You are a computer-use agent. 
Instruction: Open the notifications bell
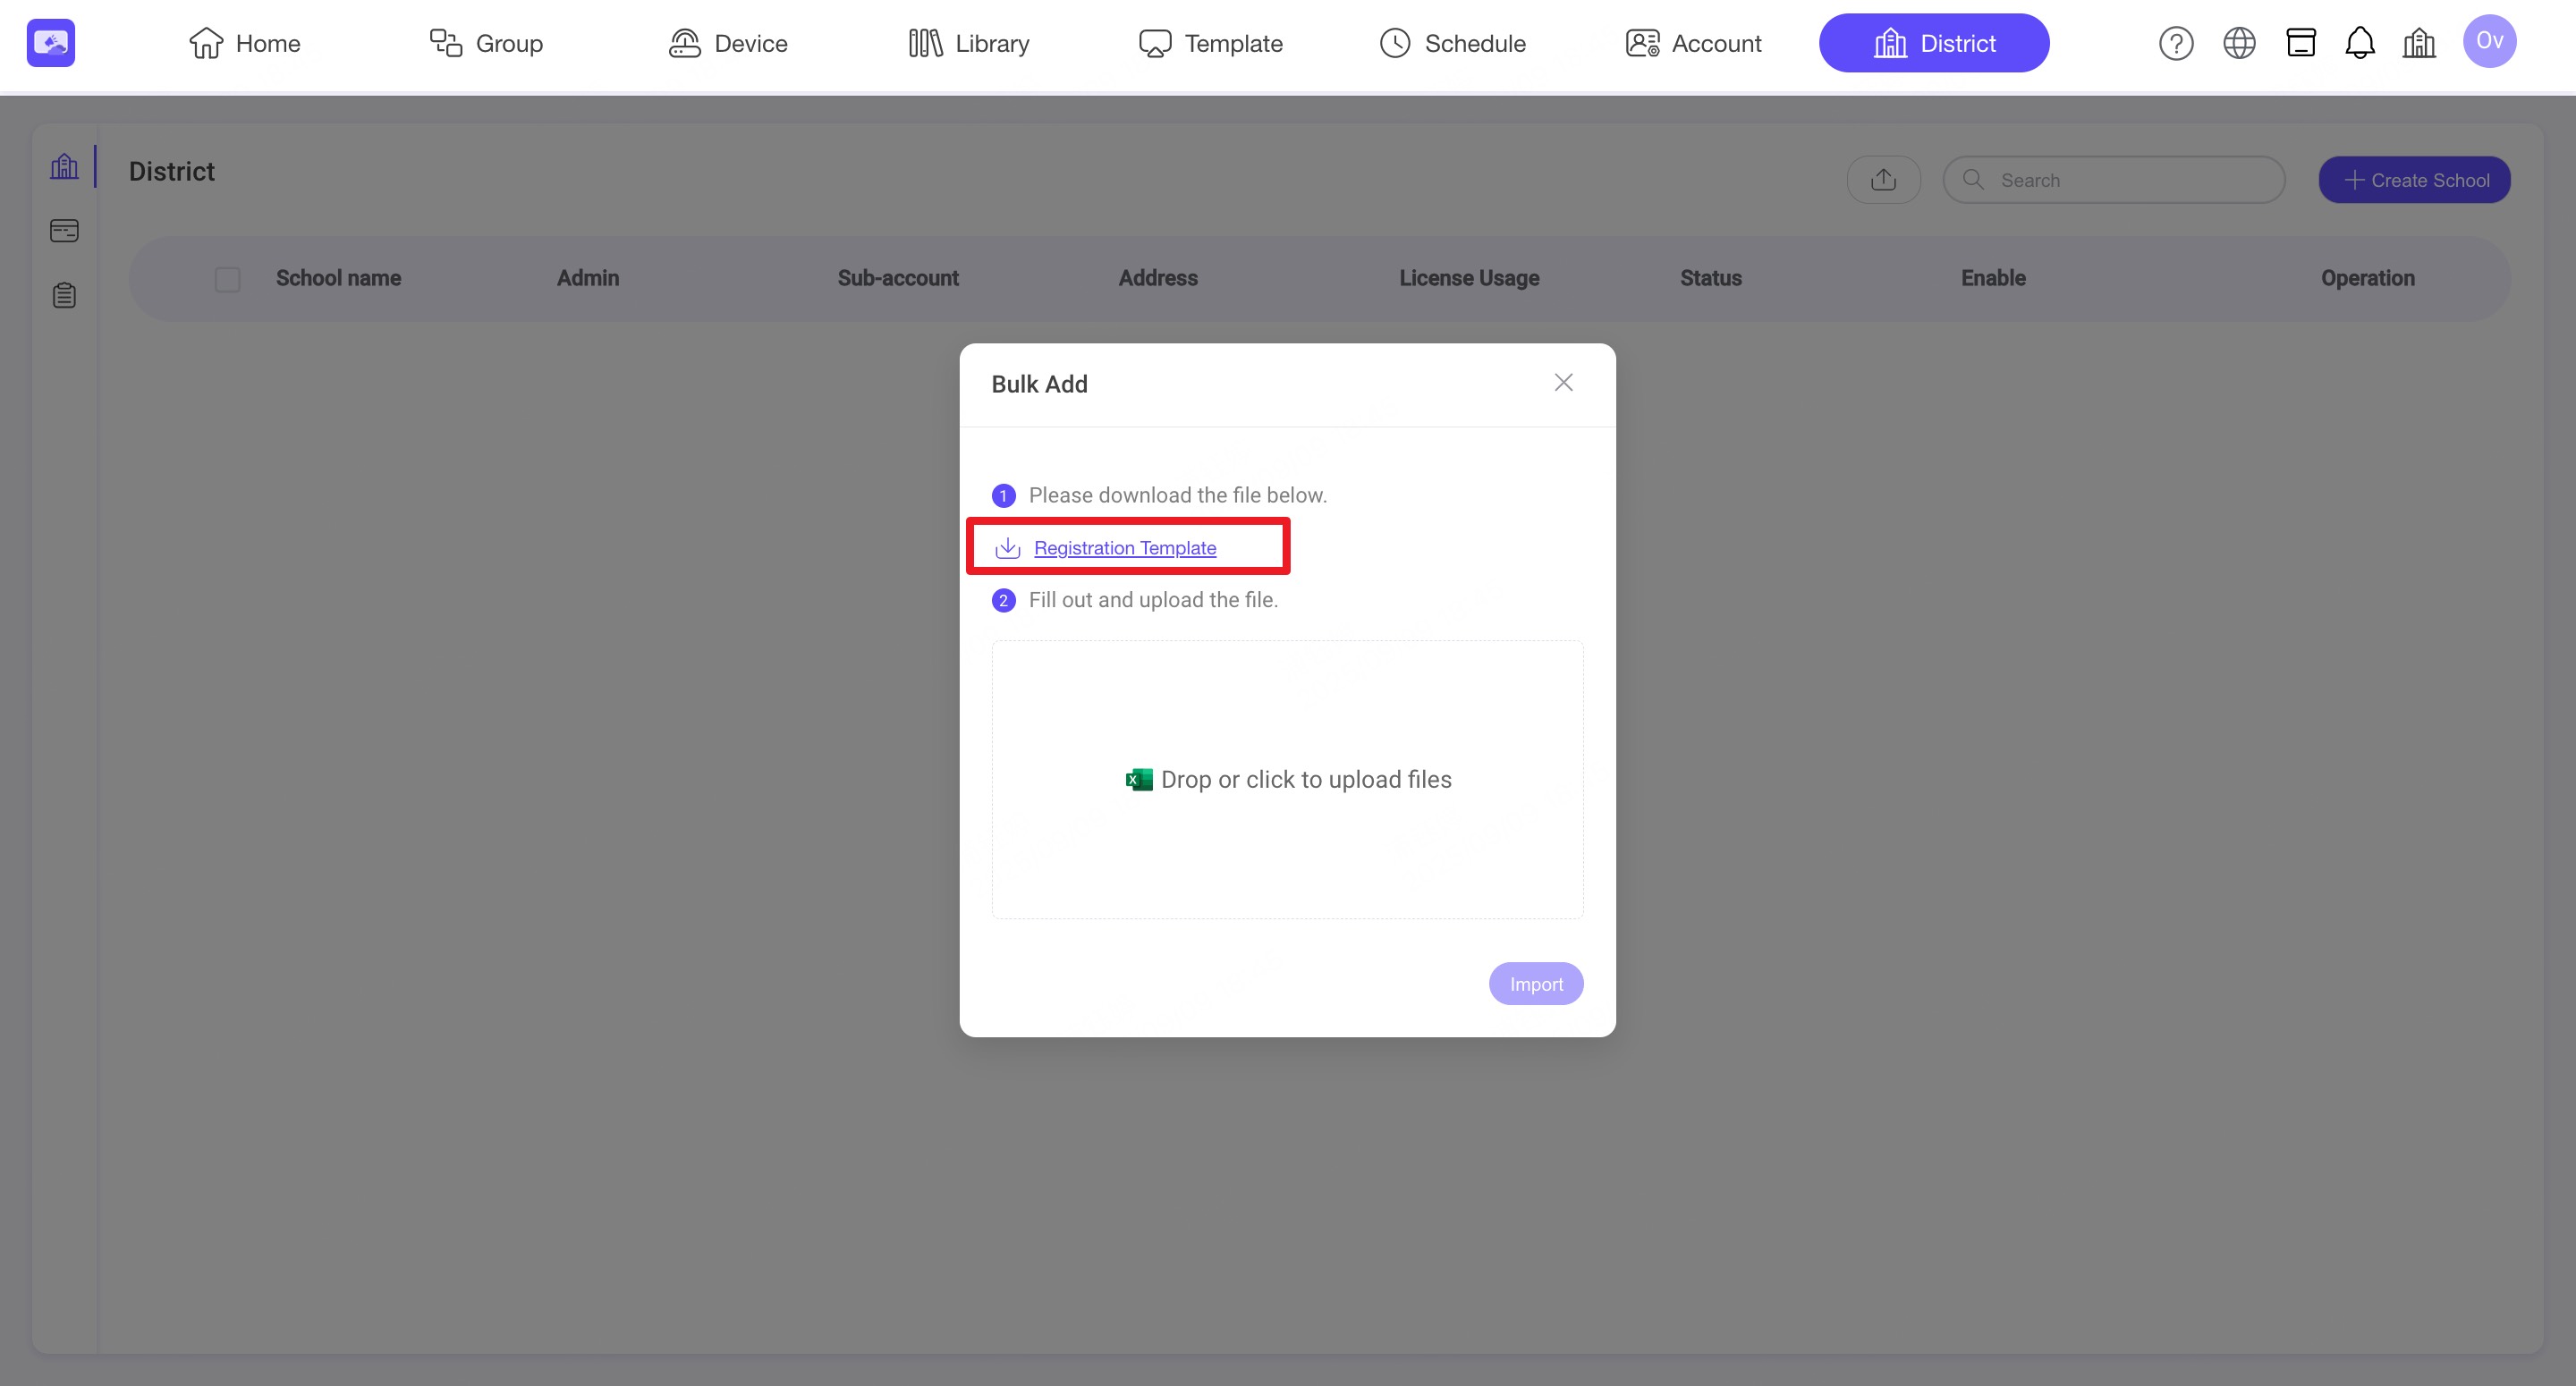(x=2359, y=43)
